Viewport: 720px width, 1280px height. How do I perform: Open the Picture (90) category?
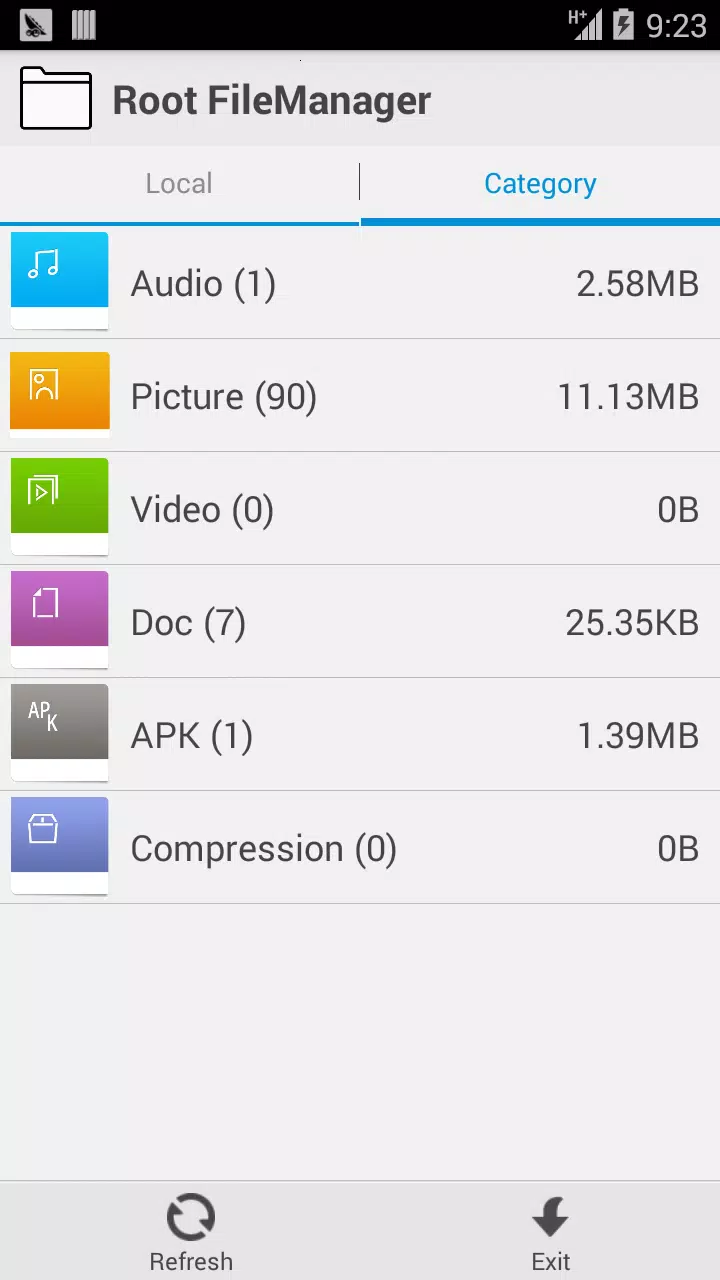(360, 396)
